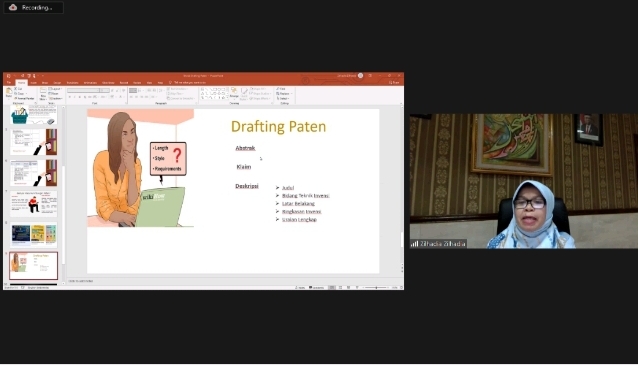The height and width of the screenshot is (367, 638).
Task: Click the PowerPoint account avatar
Action: 361,76
